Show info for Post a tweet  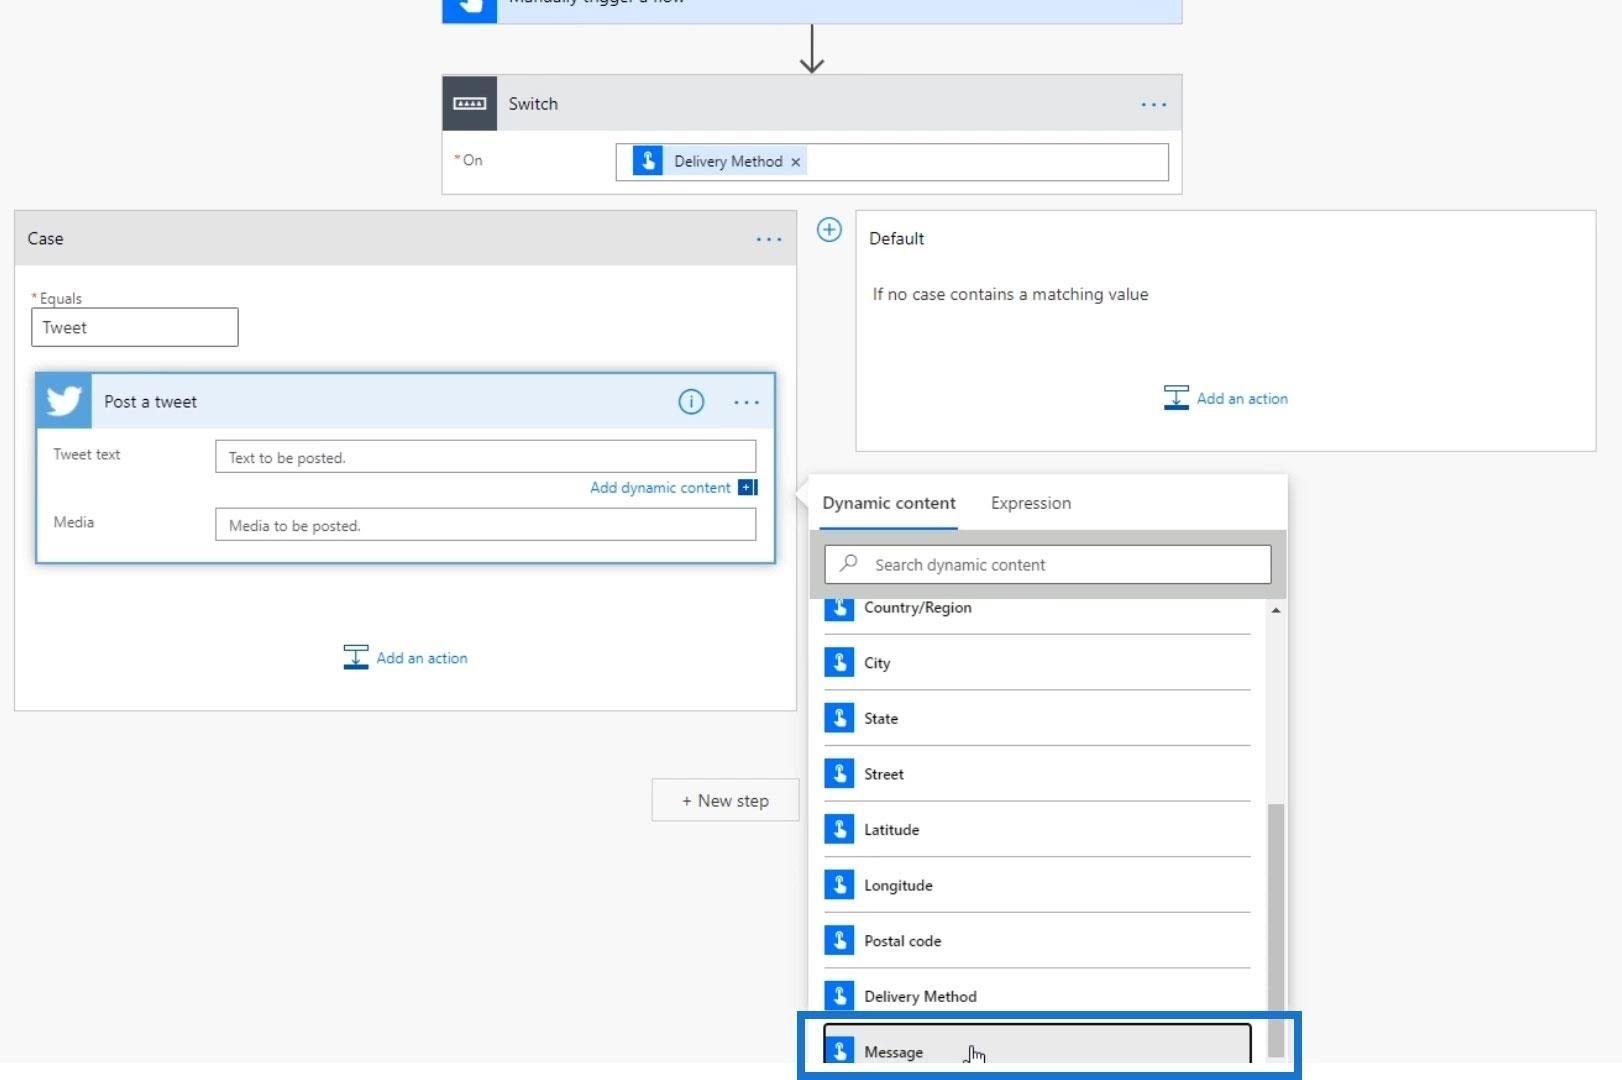[691, 402]
